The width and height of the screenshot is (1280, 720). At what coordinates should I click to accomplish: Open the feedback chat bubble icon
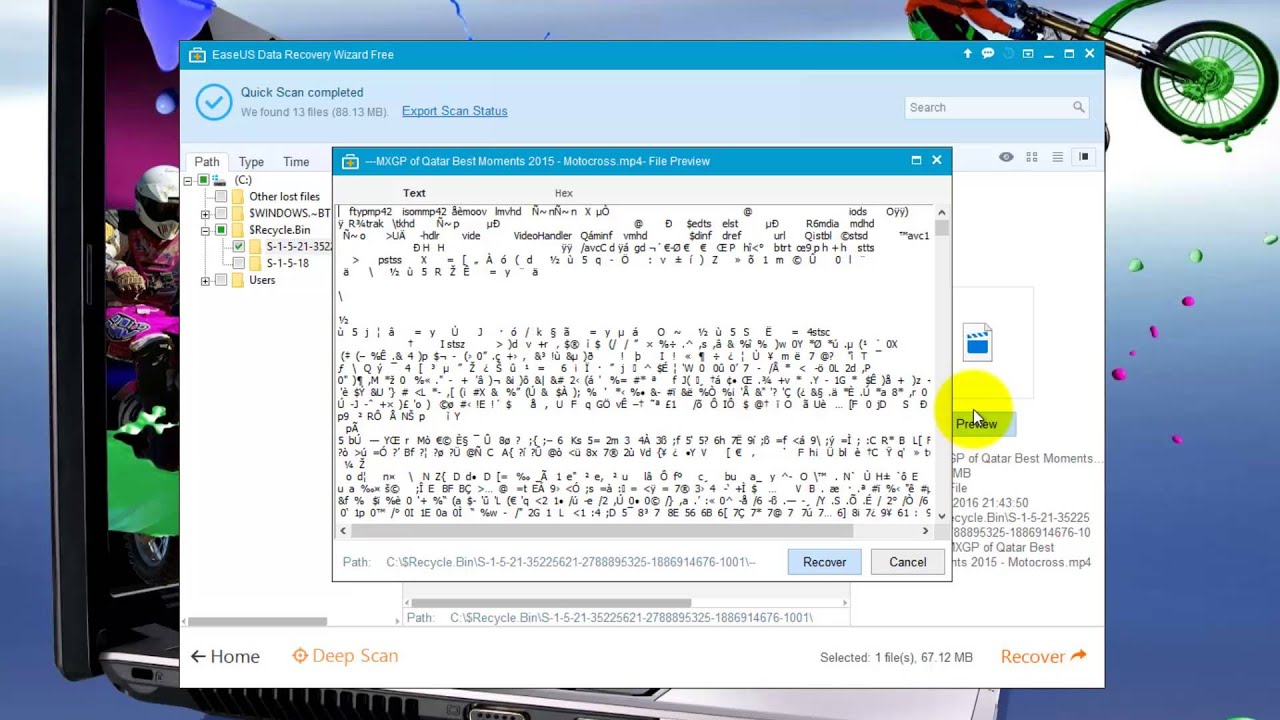(x=987, y=54)
